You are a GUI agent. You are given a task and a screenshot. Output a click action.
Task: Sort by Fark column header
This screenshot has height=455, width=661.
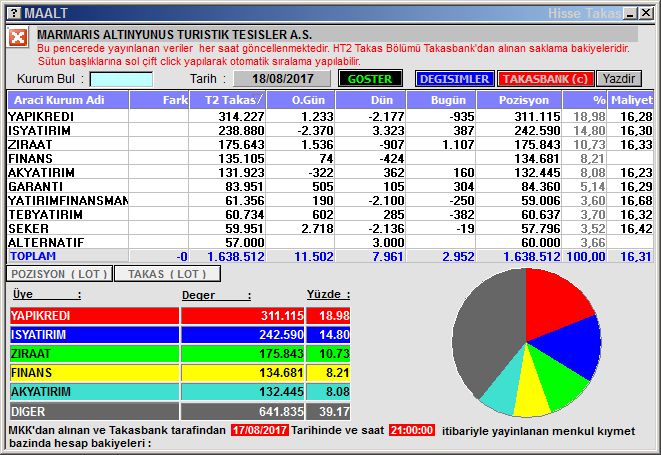click(159, 100)
